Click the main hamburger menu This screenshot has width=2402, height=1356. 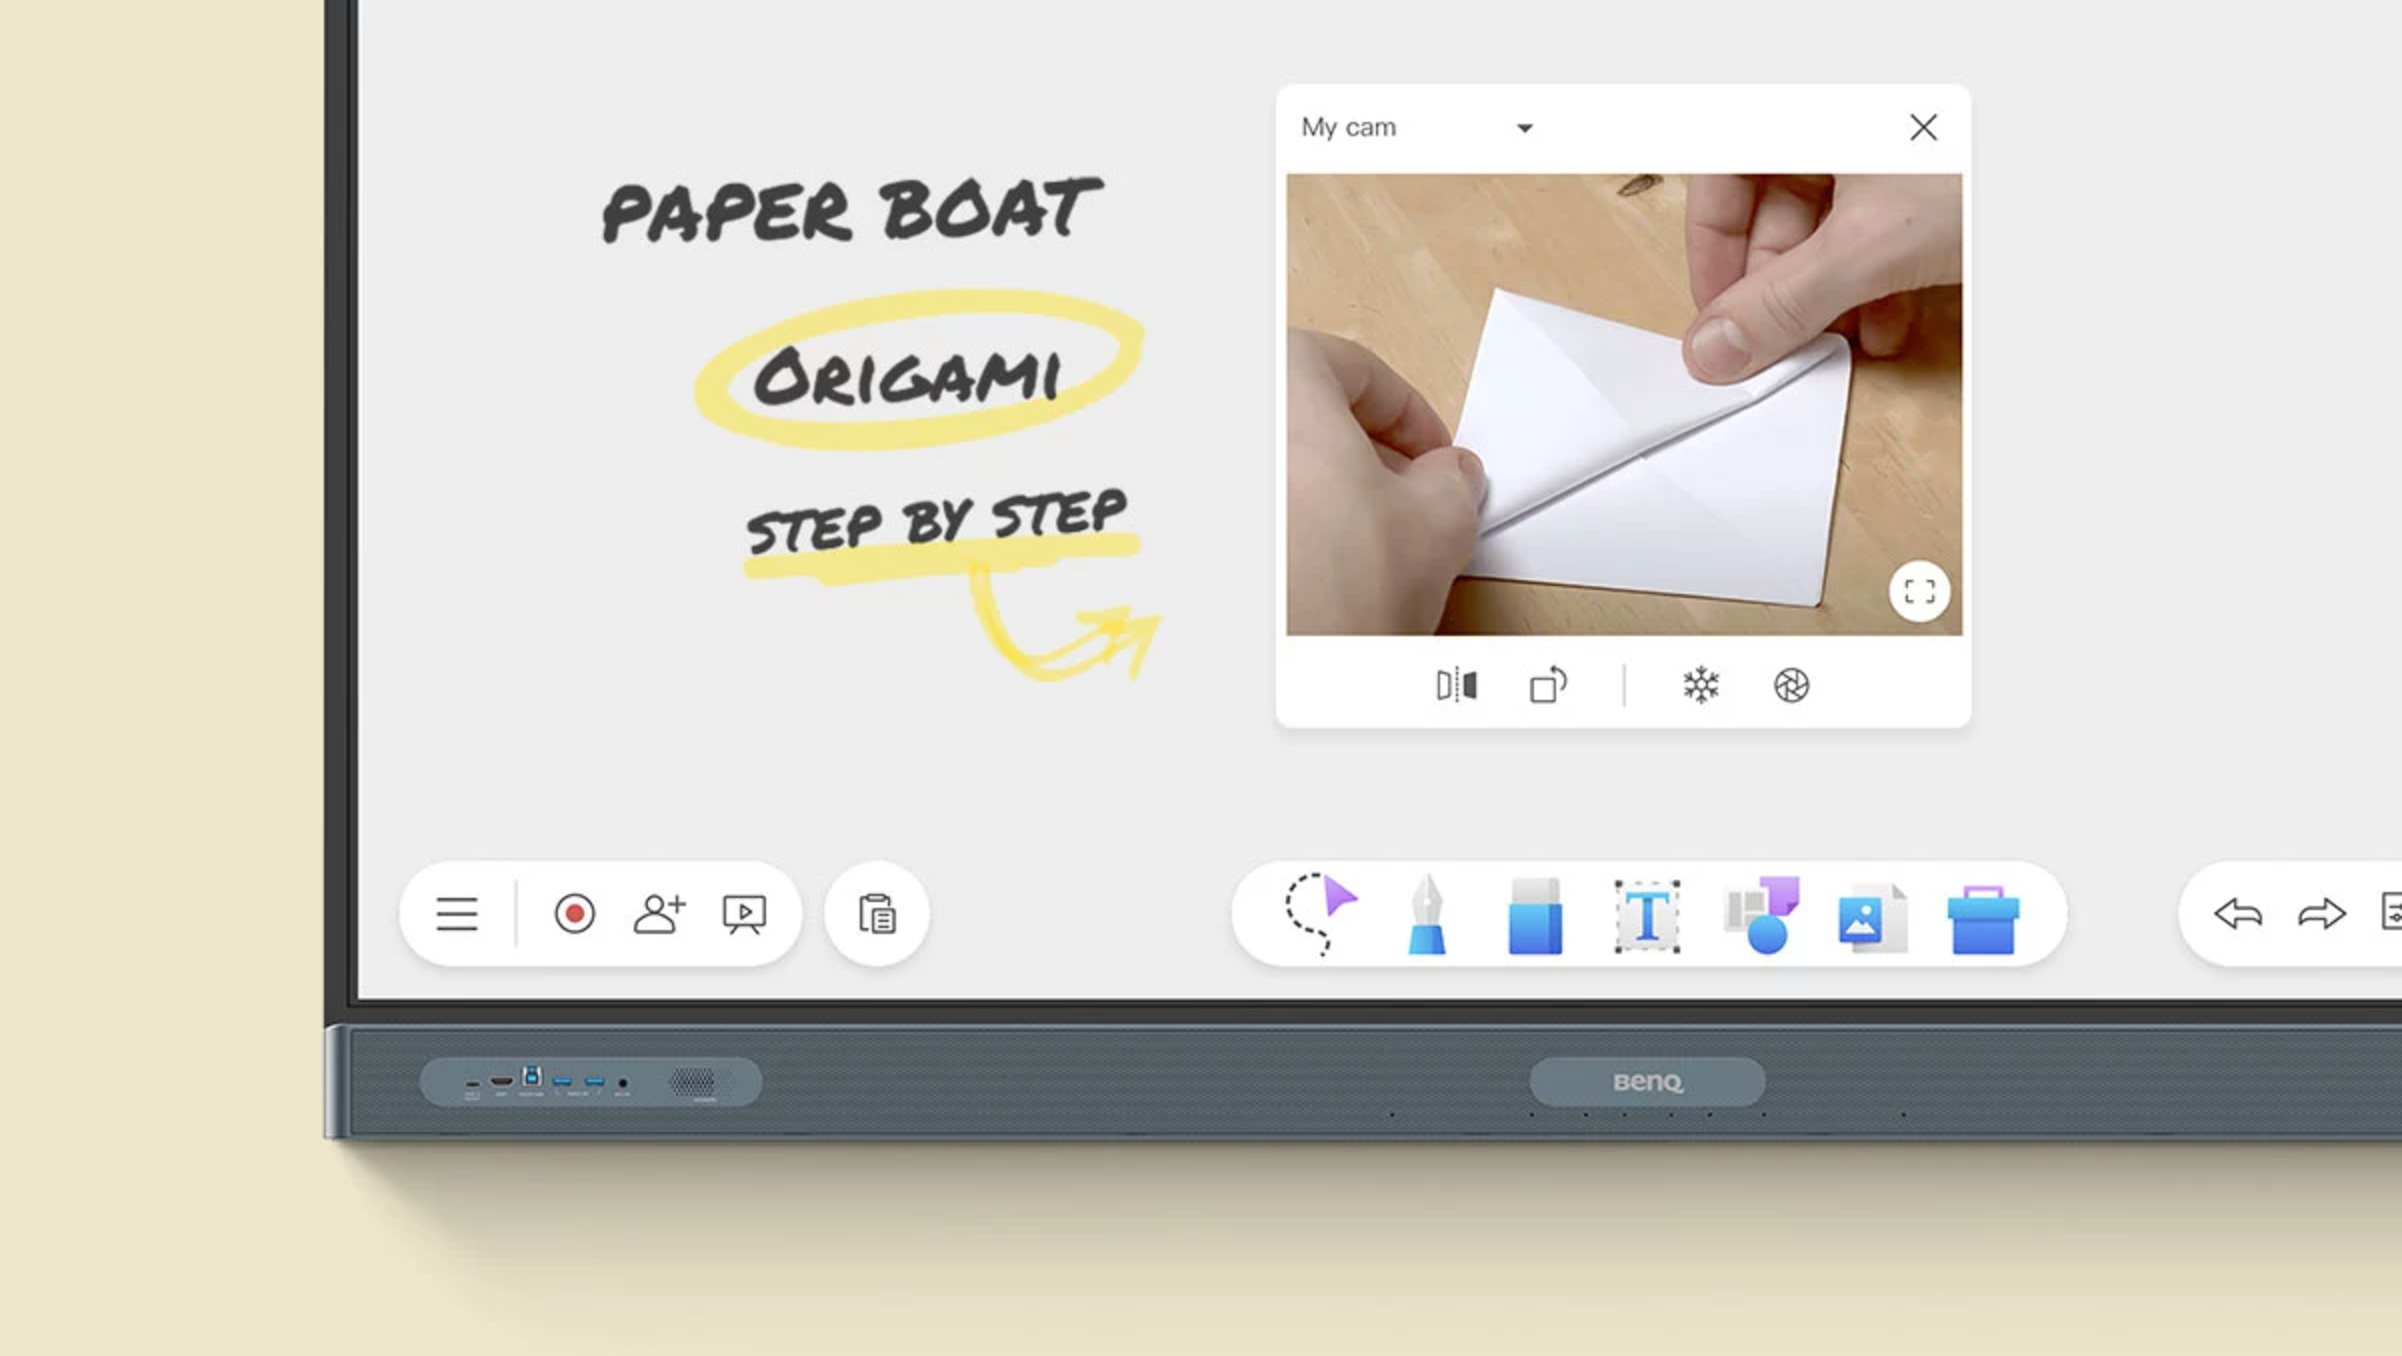click(x=457, y=912)
